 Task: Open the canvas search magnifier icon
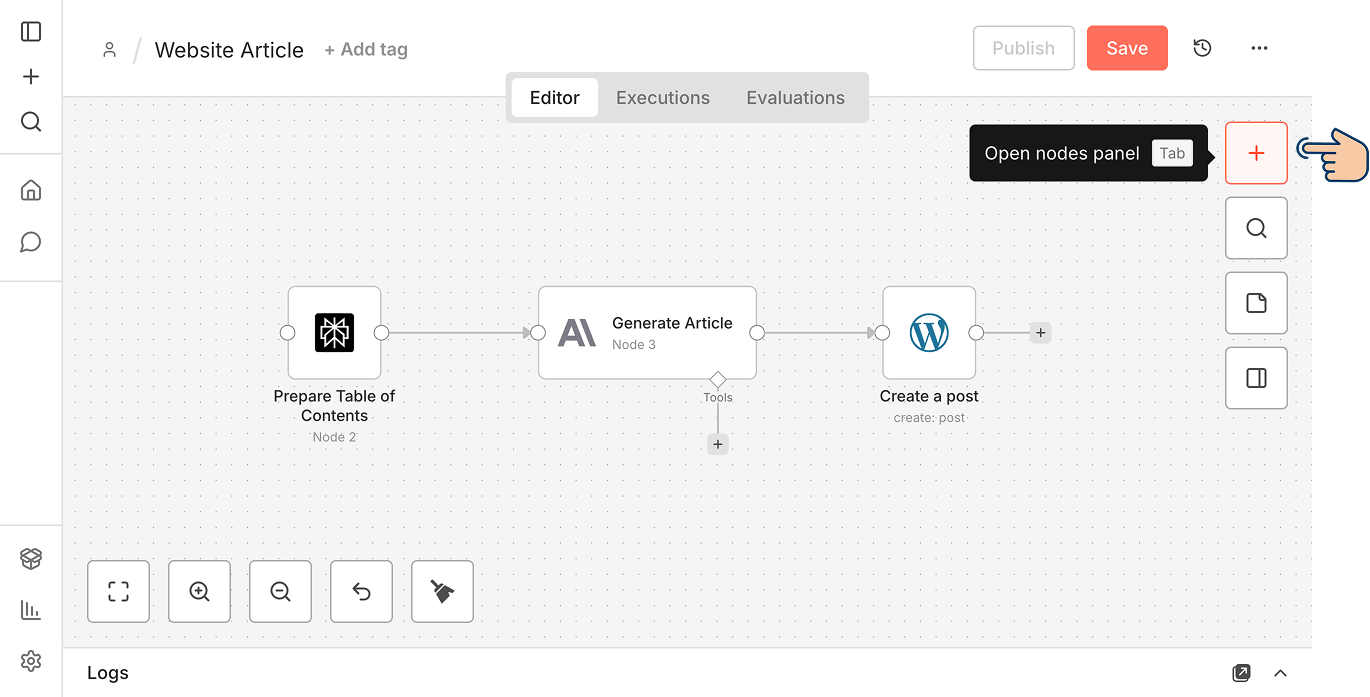pos(1256,227)
